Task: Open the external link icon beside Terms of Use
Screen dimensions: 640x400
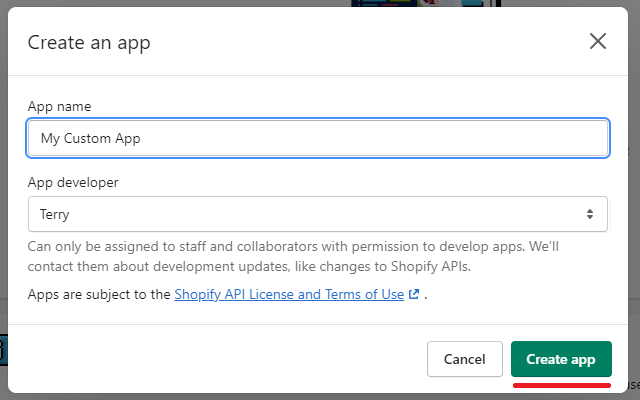Action: (414, 294)
